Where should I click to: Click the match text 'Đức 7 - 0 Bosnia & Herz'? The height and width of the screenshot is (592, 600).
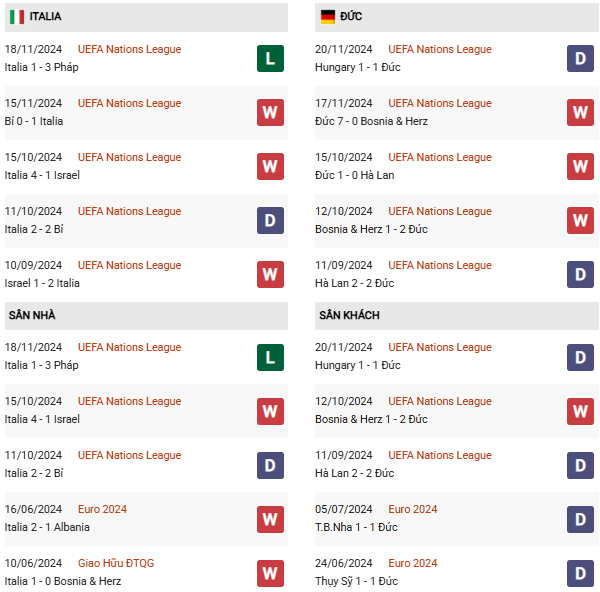click(x=371, y=121)
